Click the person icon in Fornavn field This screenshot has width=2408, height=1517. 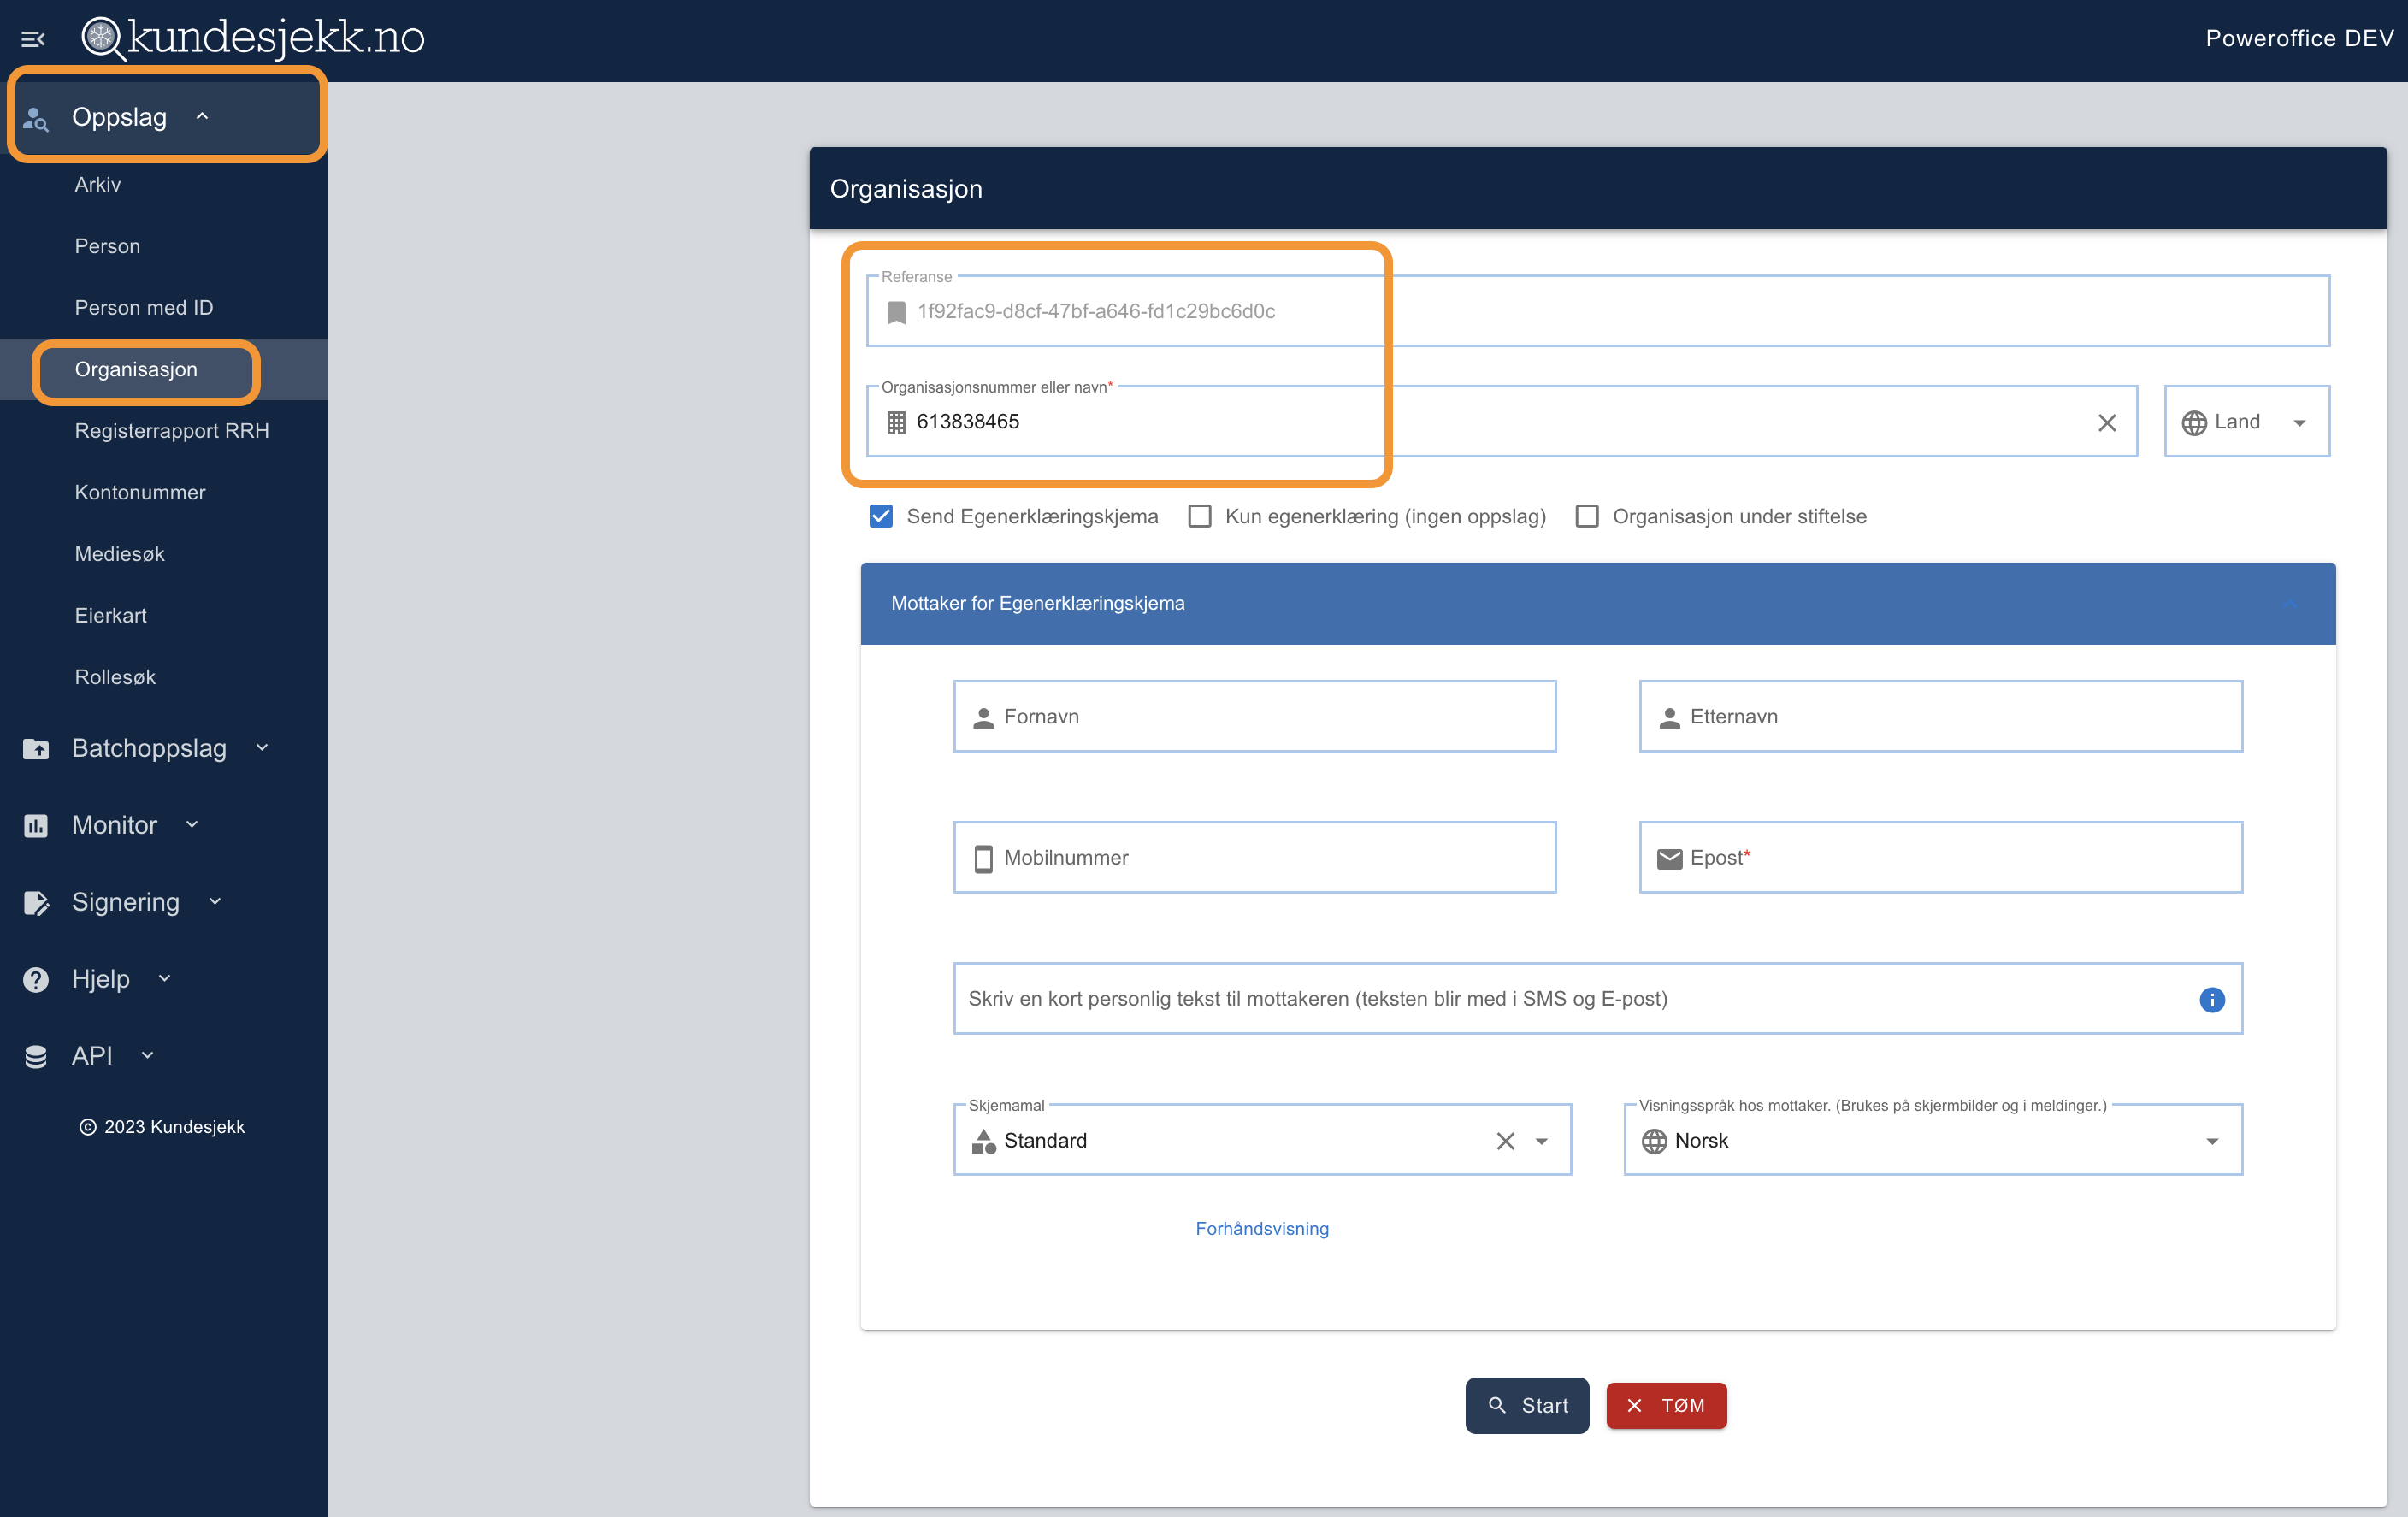(983, 717)
